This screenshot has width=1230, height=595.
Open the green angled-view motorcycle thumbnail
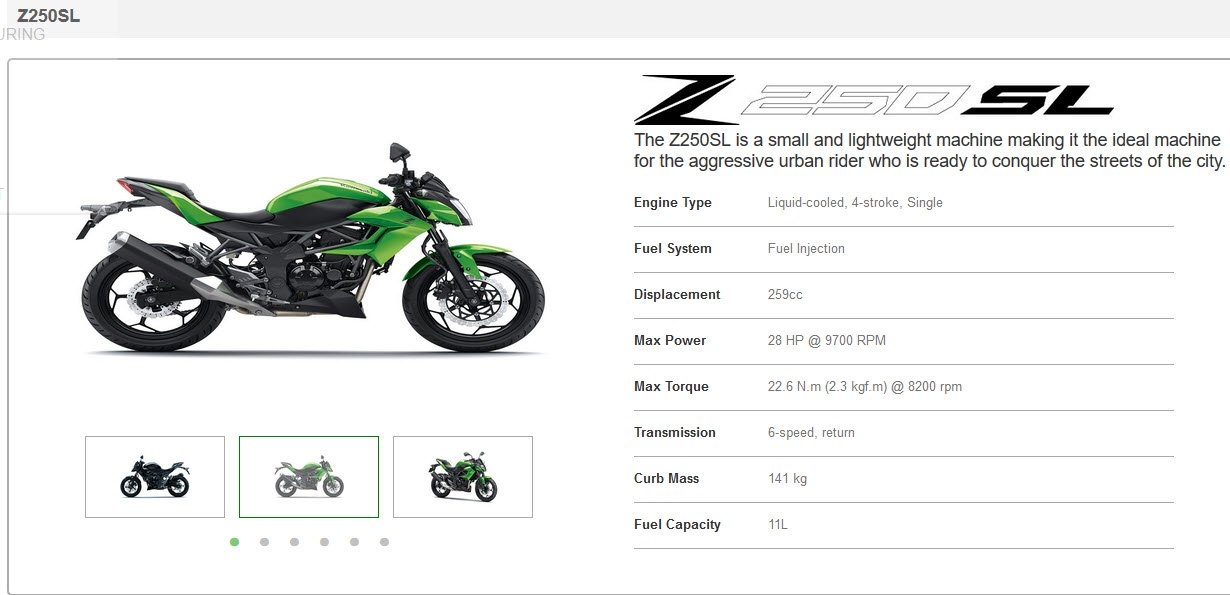tap(463, 477)
